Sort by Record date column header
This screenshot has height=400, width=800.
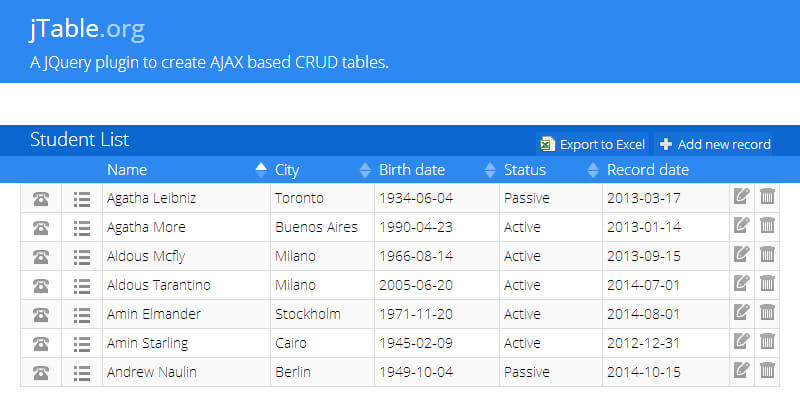pyautogui.click(x=648, y=170)
